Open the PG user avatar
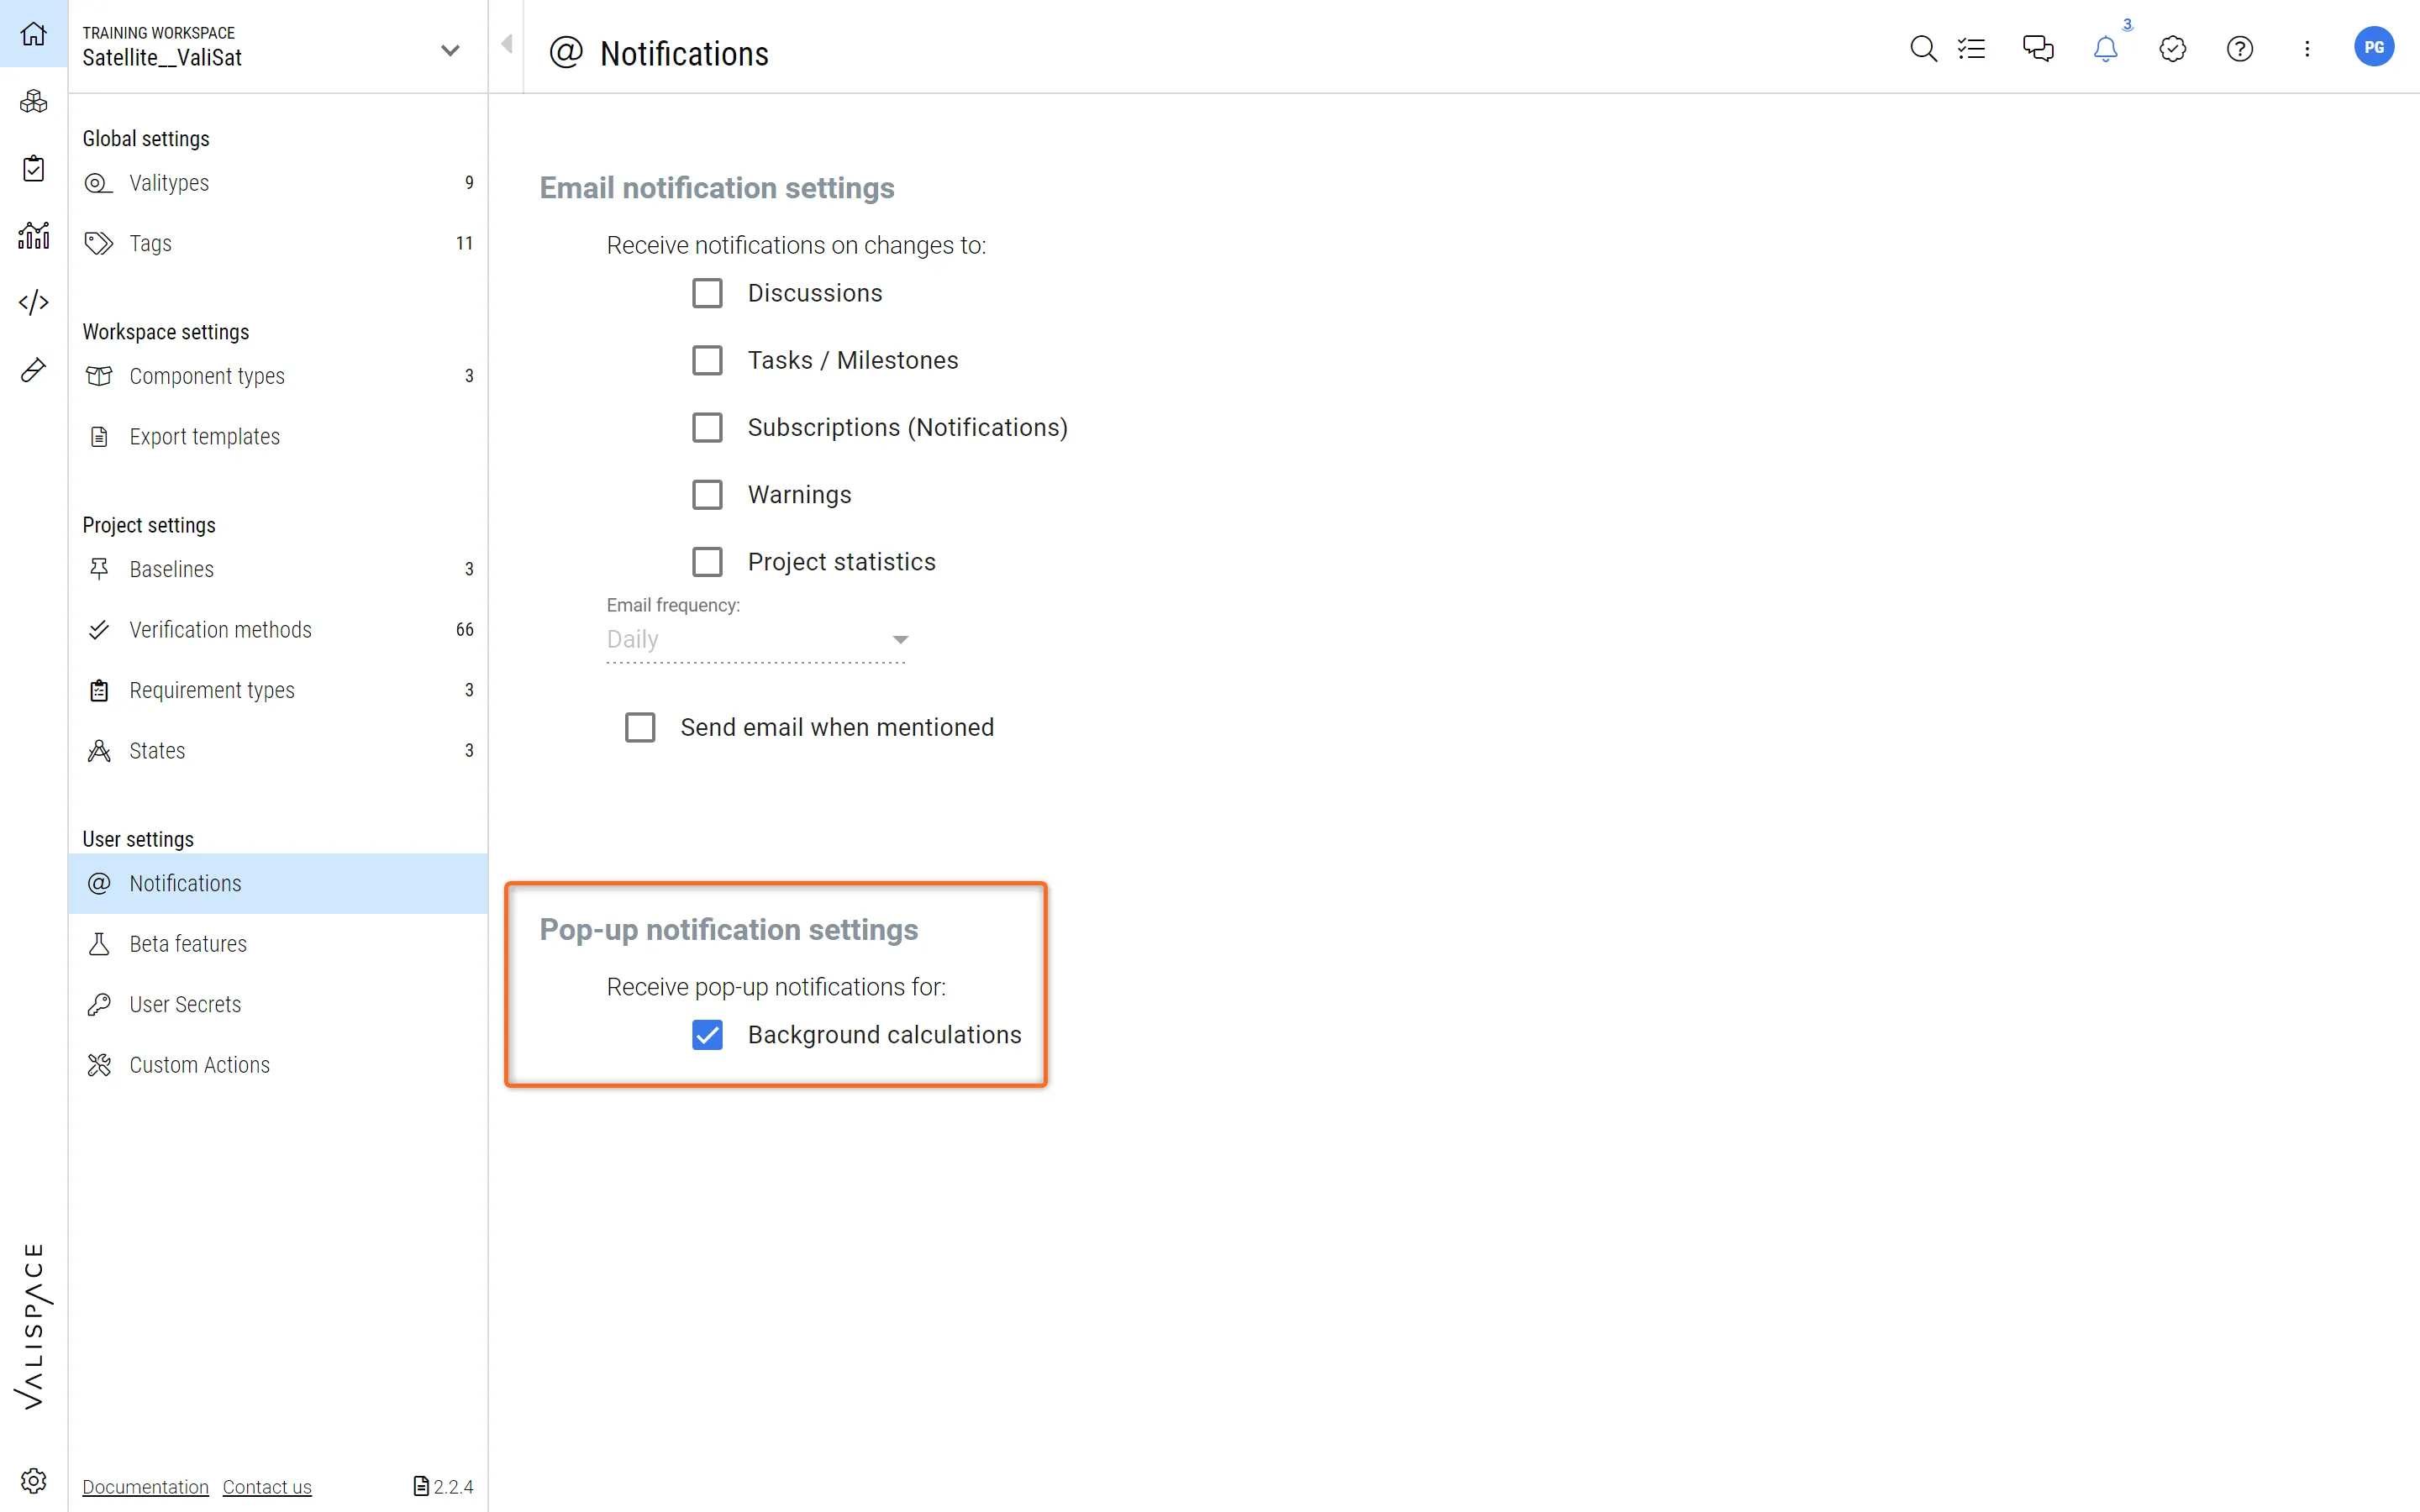 pyautogui.click(x=2373, y=47)
